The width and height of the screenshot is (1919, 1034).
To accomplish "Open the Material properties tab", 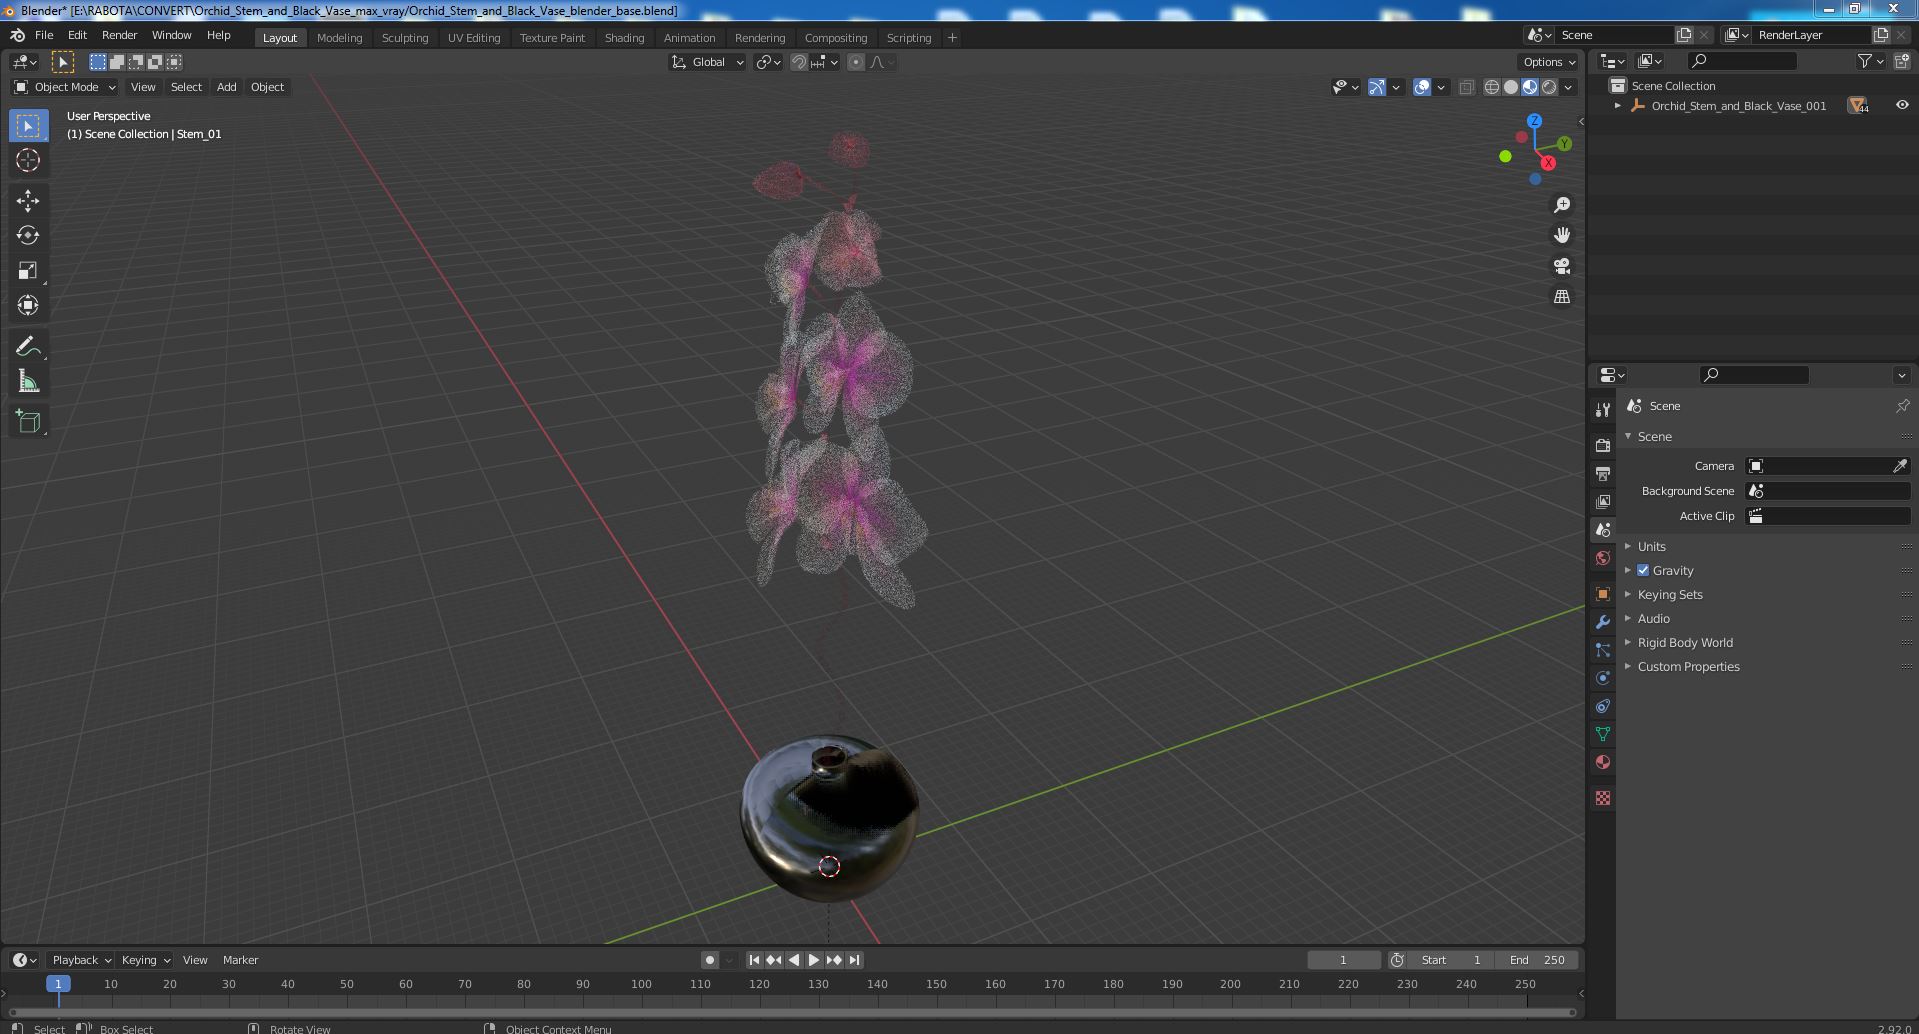I will coord(1603,762).
